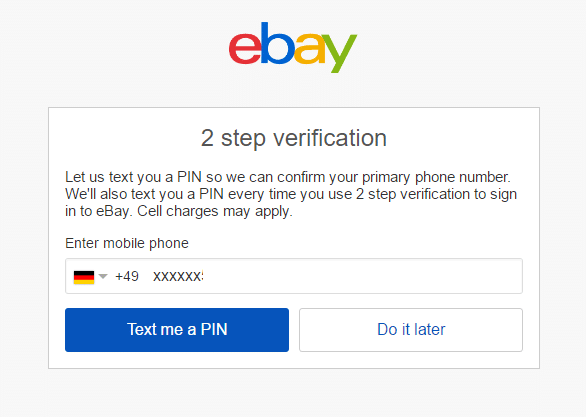Click the Text me a PIN button
Viewport: 586px width, 417px height.
tap(177, 330)
